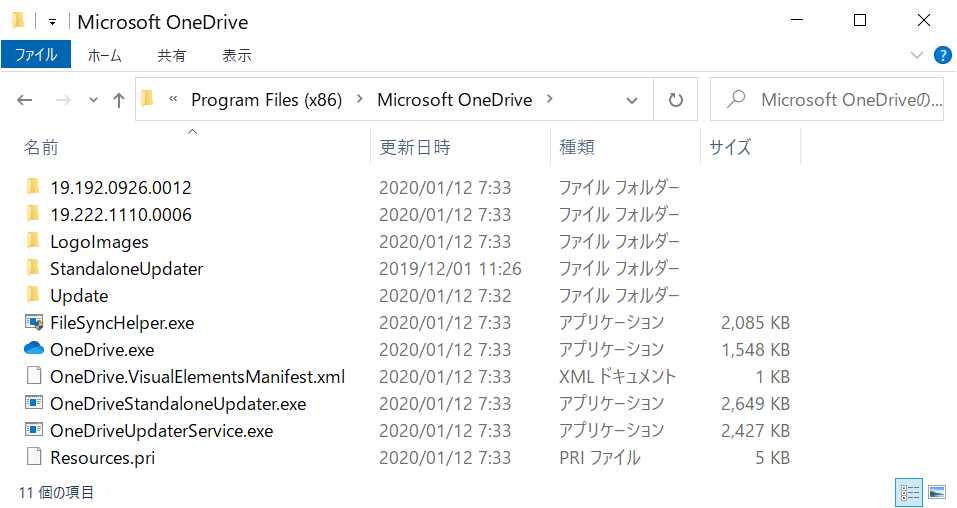Click the Microsoft OneDrive breadcrumb
The width and height of the screenshot is (957, 508).
455,100
